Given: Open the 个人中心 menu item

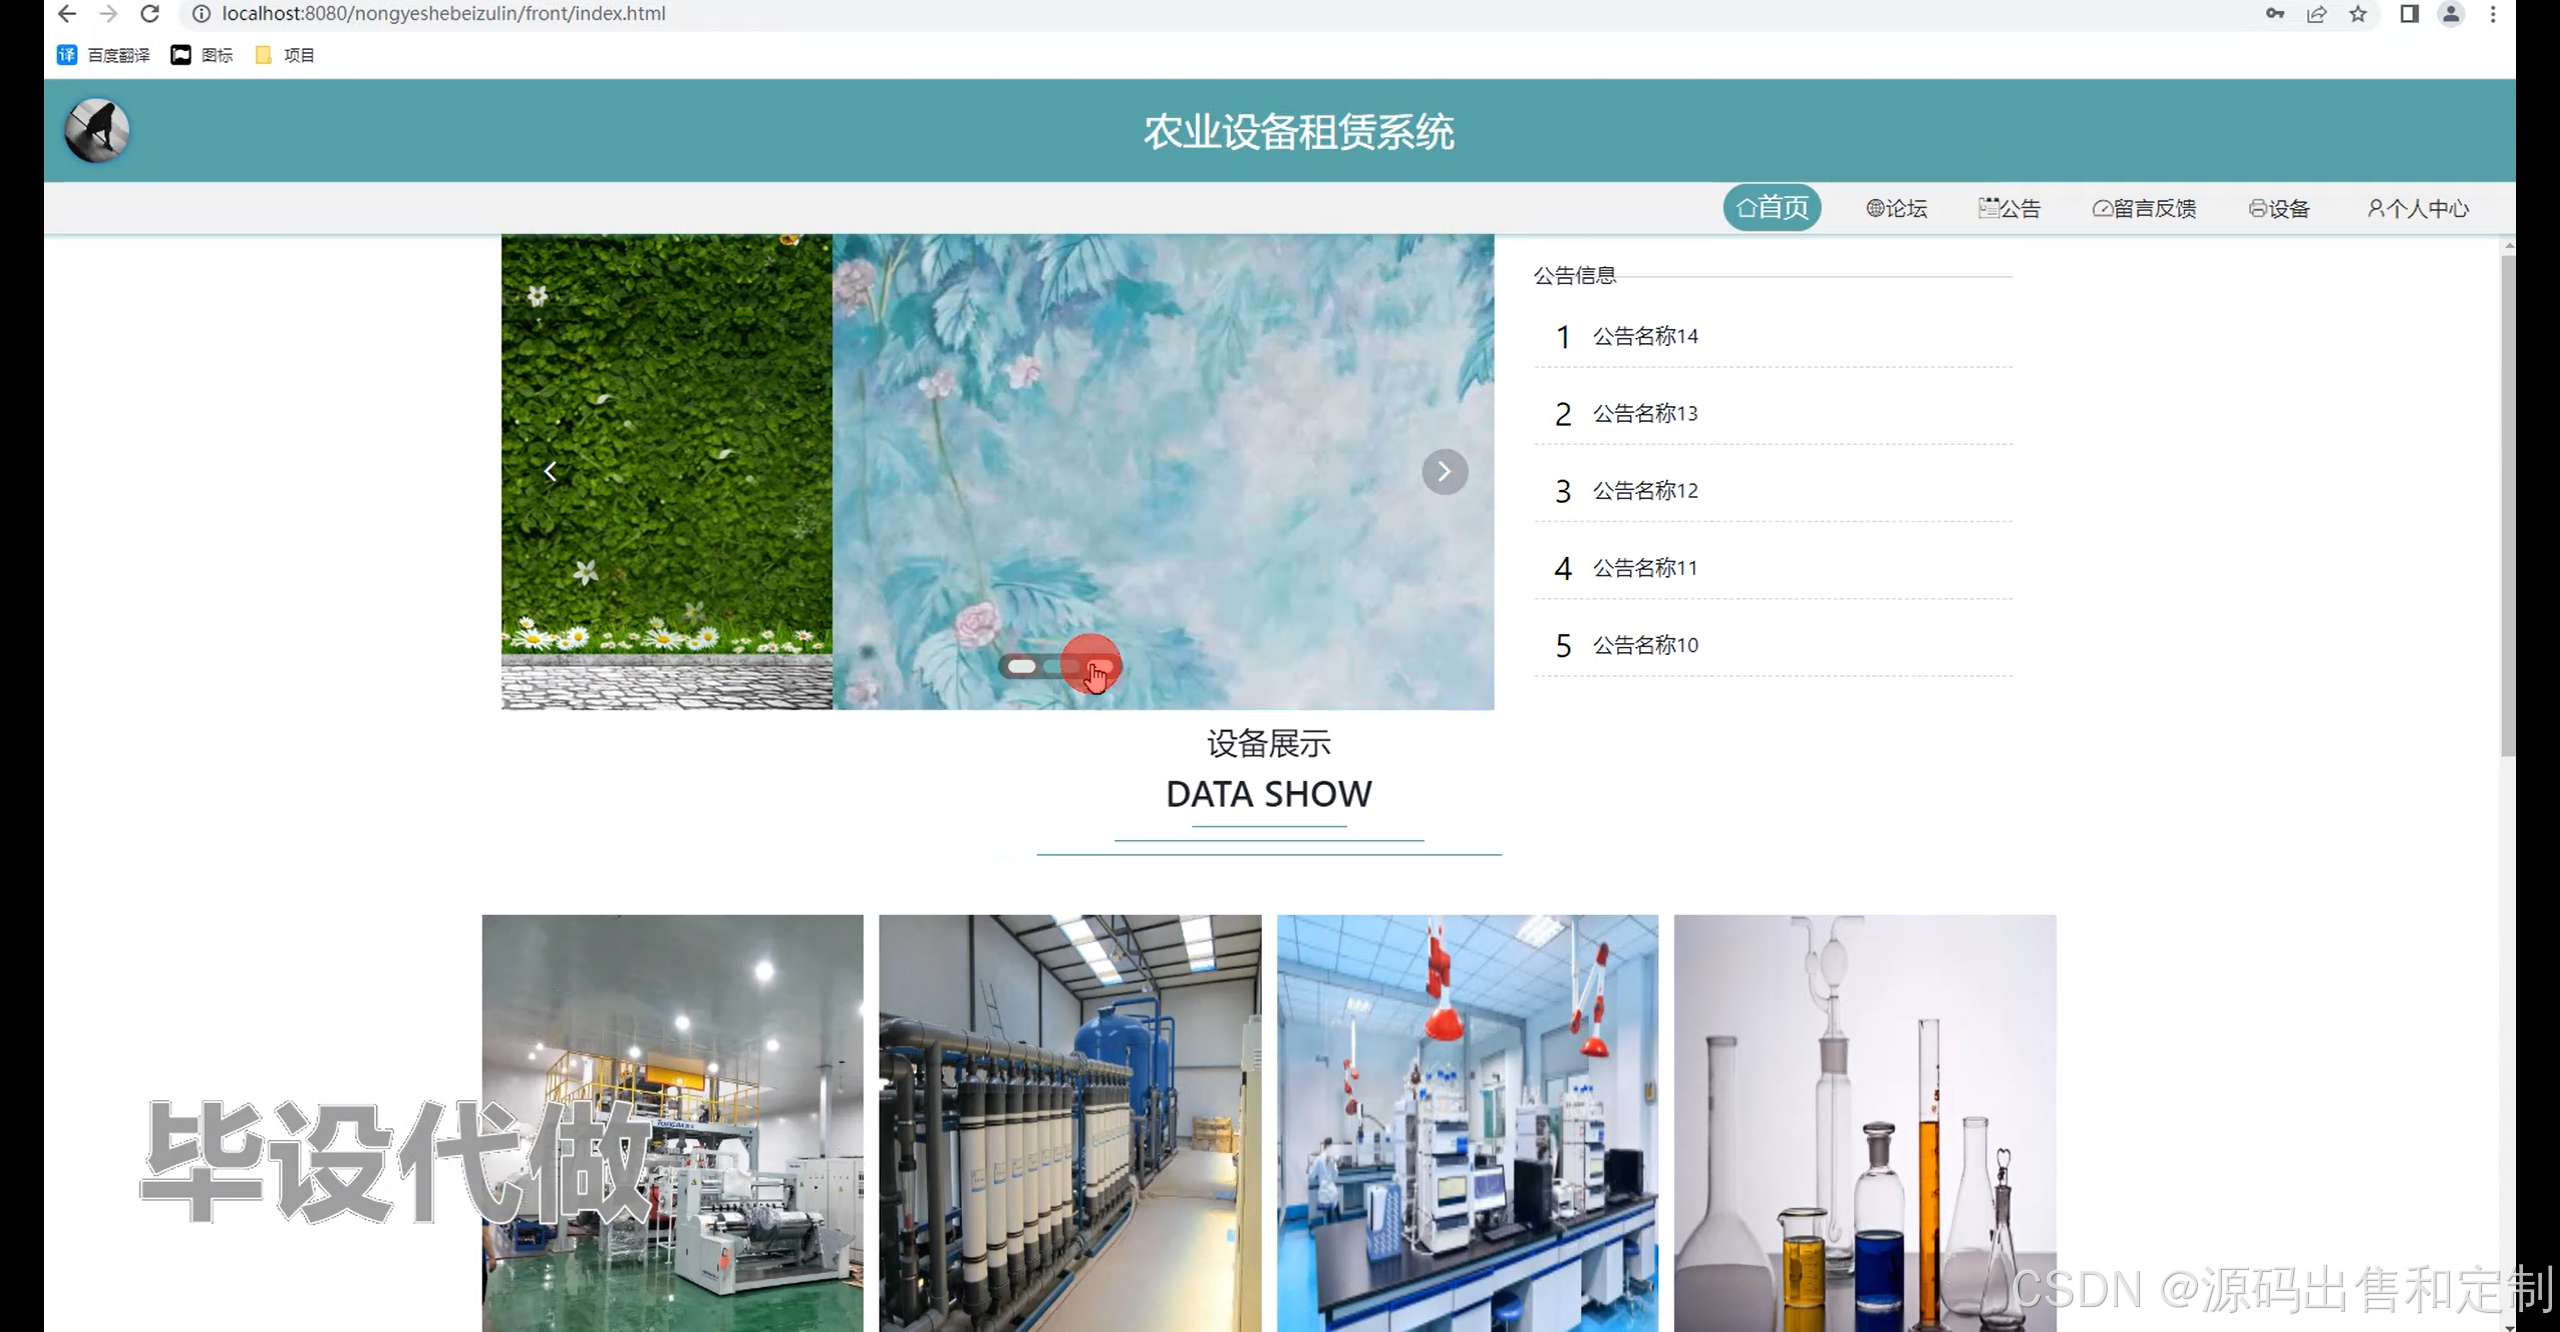Looking at the screenshot, I should (x=2418, y=208).
